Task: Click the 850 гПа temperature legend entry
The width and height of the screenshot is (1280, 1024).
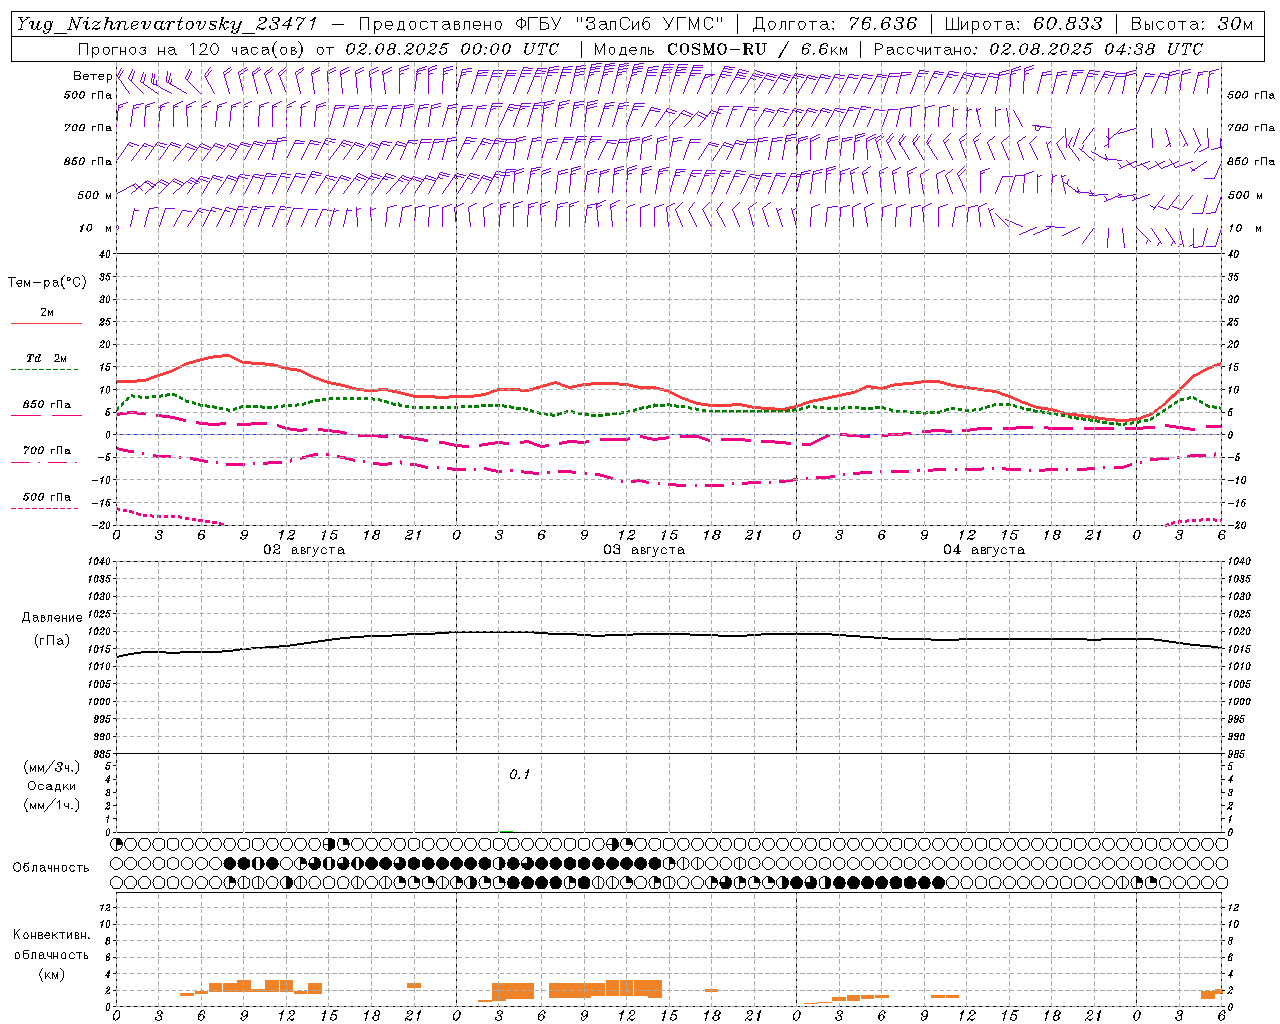Action: (47, 405)
